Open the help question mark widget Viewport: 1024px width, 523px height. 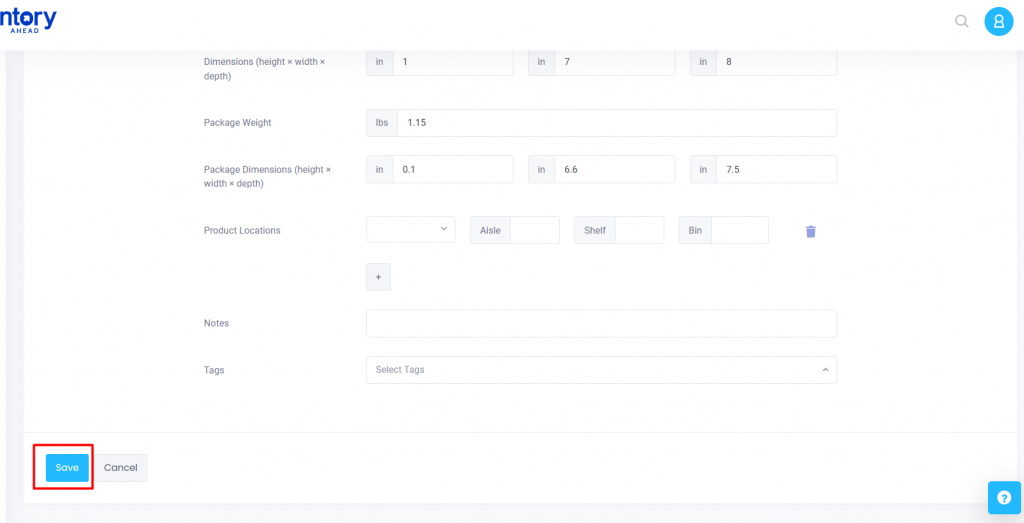coord(1004,497)
